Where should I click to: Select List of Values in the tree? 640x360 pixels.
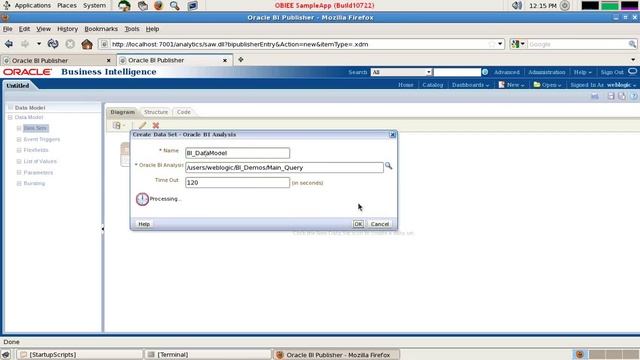(40, 162)
